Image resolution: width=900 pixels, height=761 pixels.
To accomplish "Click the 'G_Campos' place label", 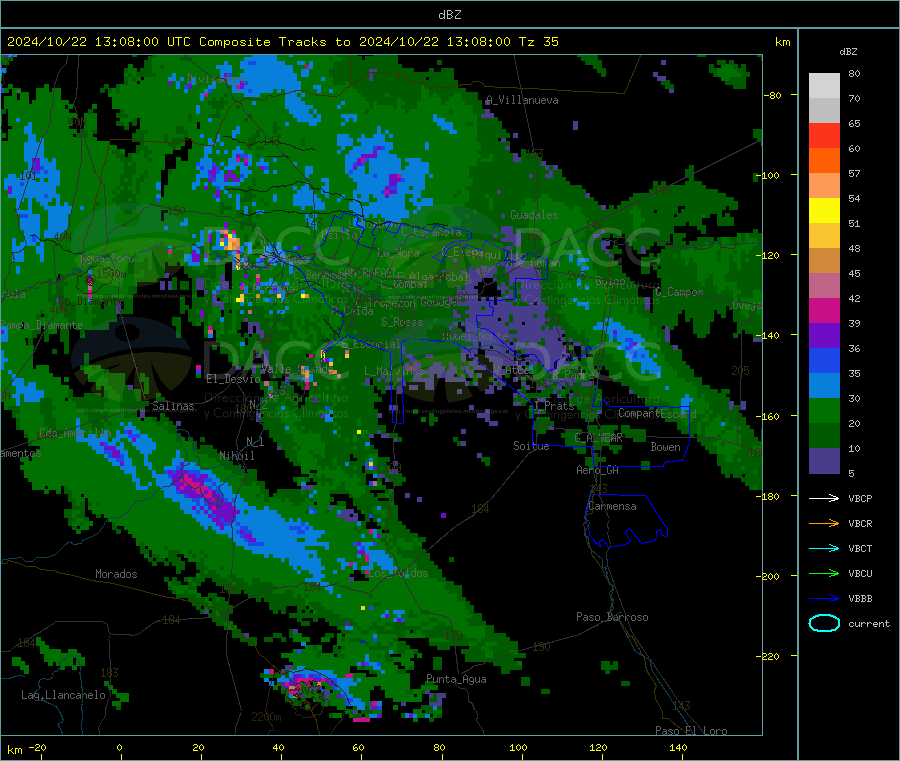I will (x=678, y=292).
